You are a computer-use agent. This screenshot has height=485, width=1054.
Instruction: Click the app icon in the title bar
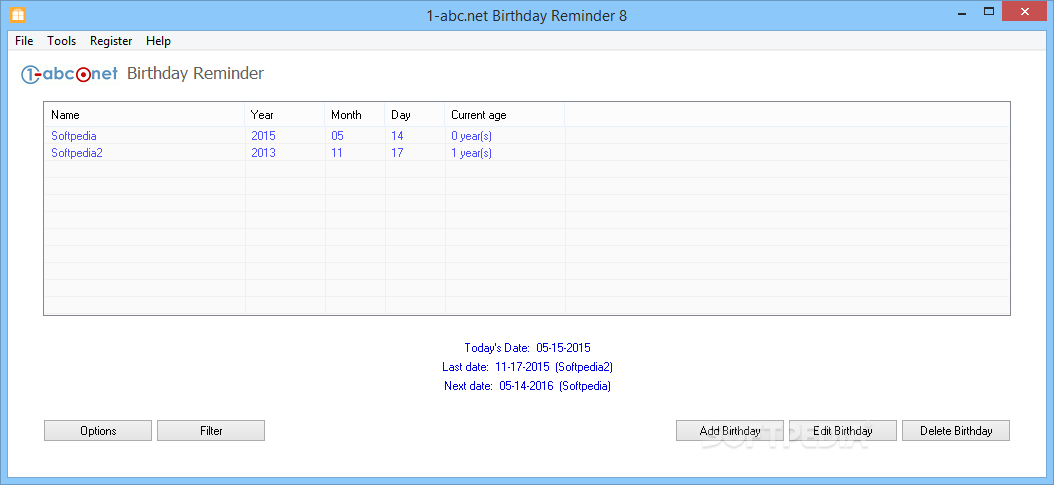tap(18, 15)
